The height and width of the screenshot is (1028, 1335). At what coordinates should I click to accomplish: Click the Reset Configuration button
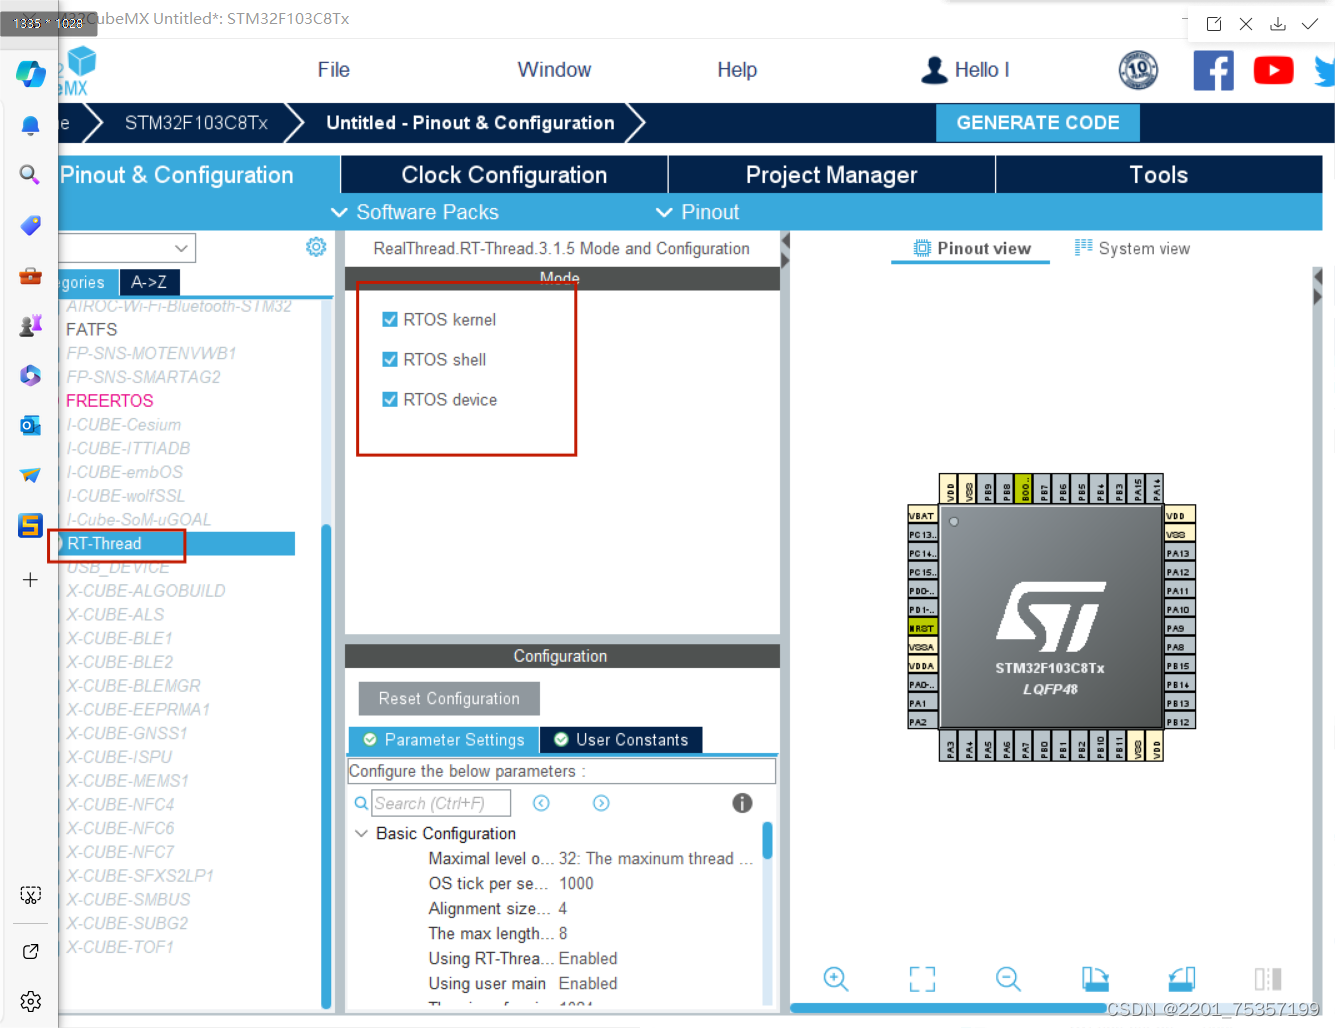449,698
